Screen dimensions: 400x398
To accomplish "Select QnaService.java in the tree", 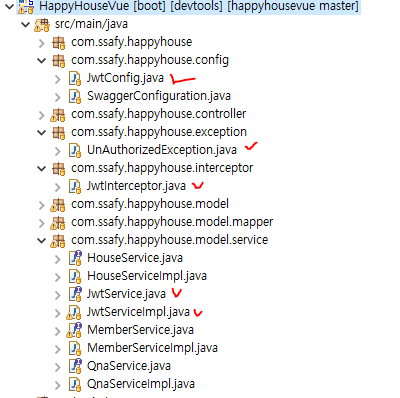I will tap(129, 366).
